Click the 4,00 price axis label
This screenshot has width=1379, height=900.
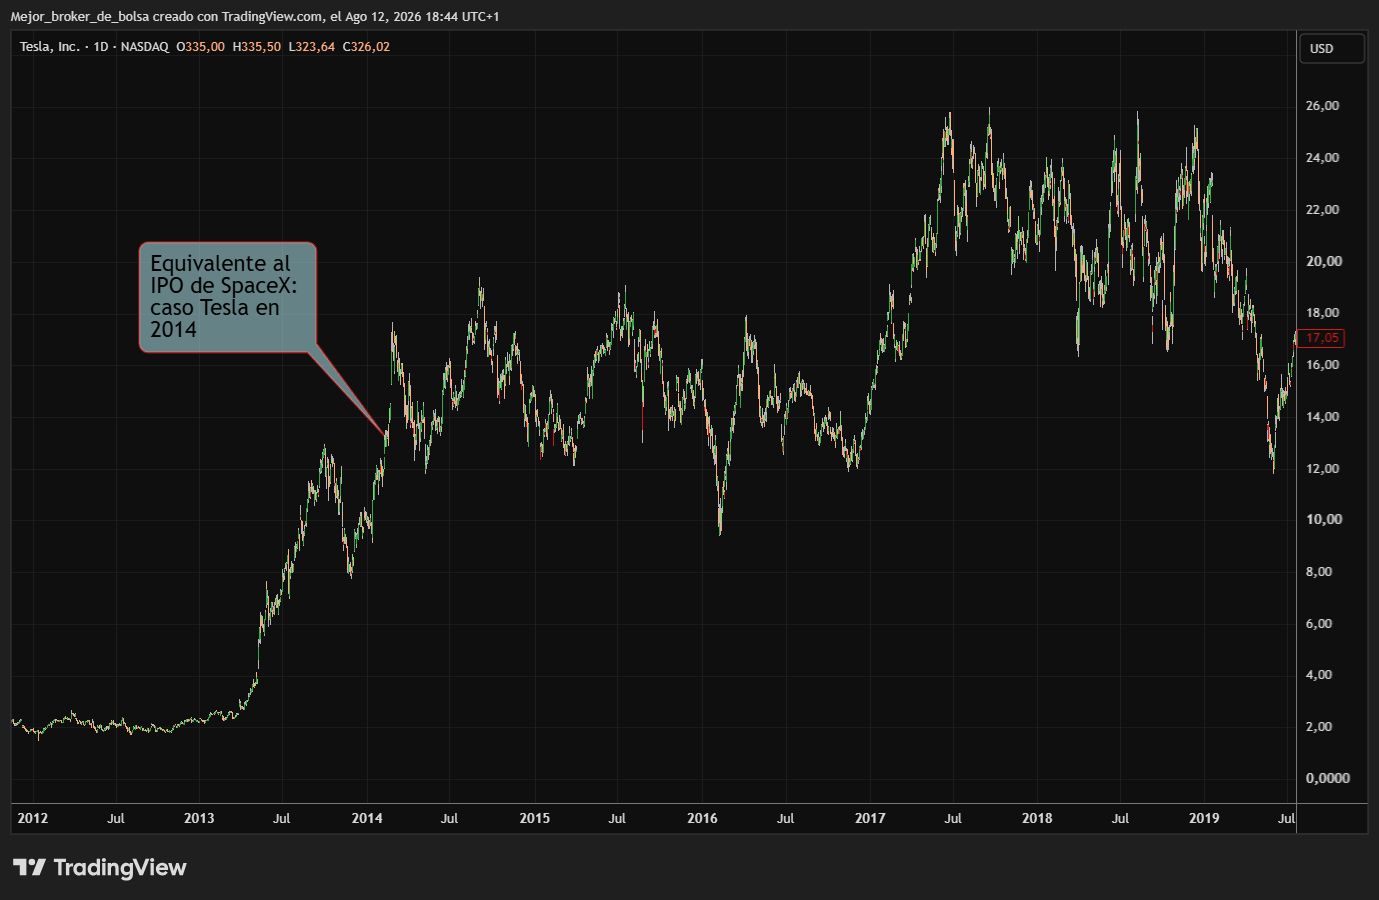[1319, 675]
